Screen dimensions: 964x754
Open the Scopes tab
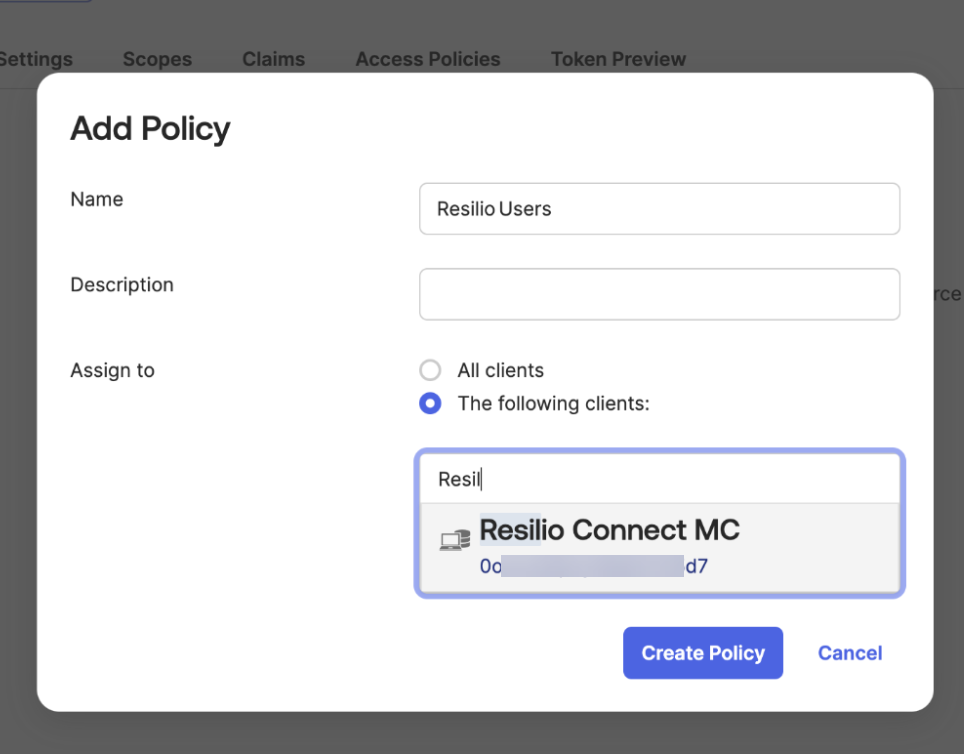157,59
